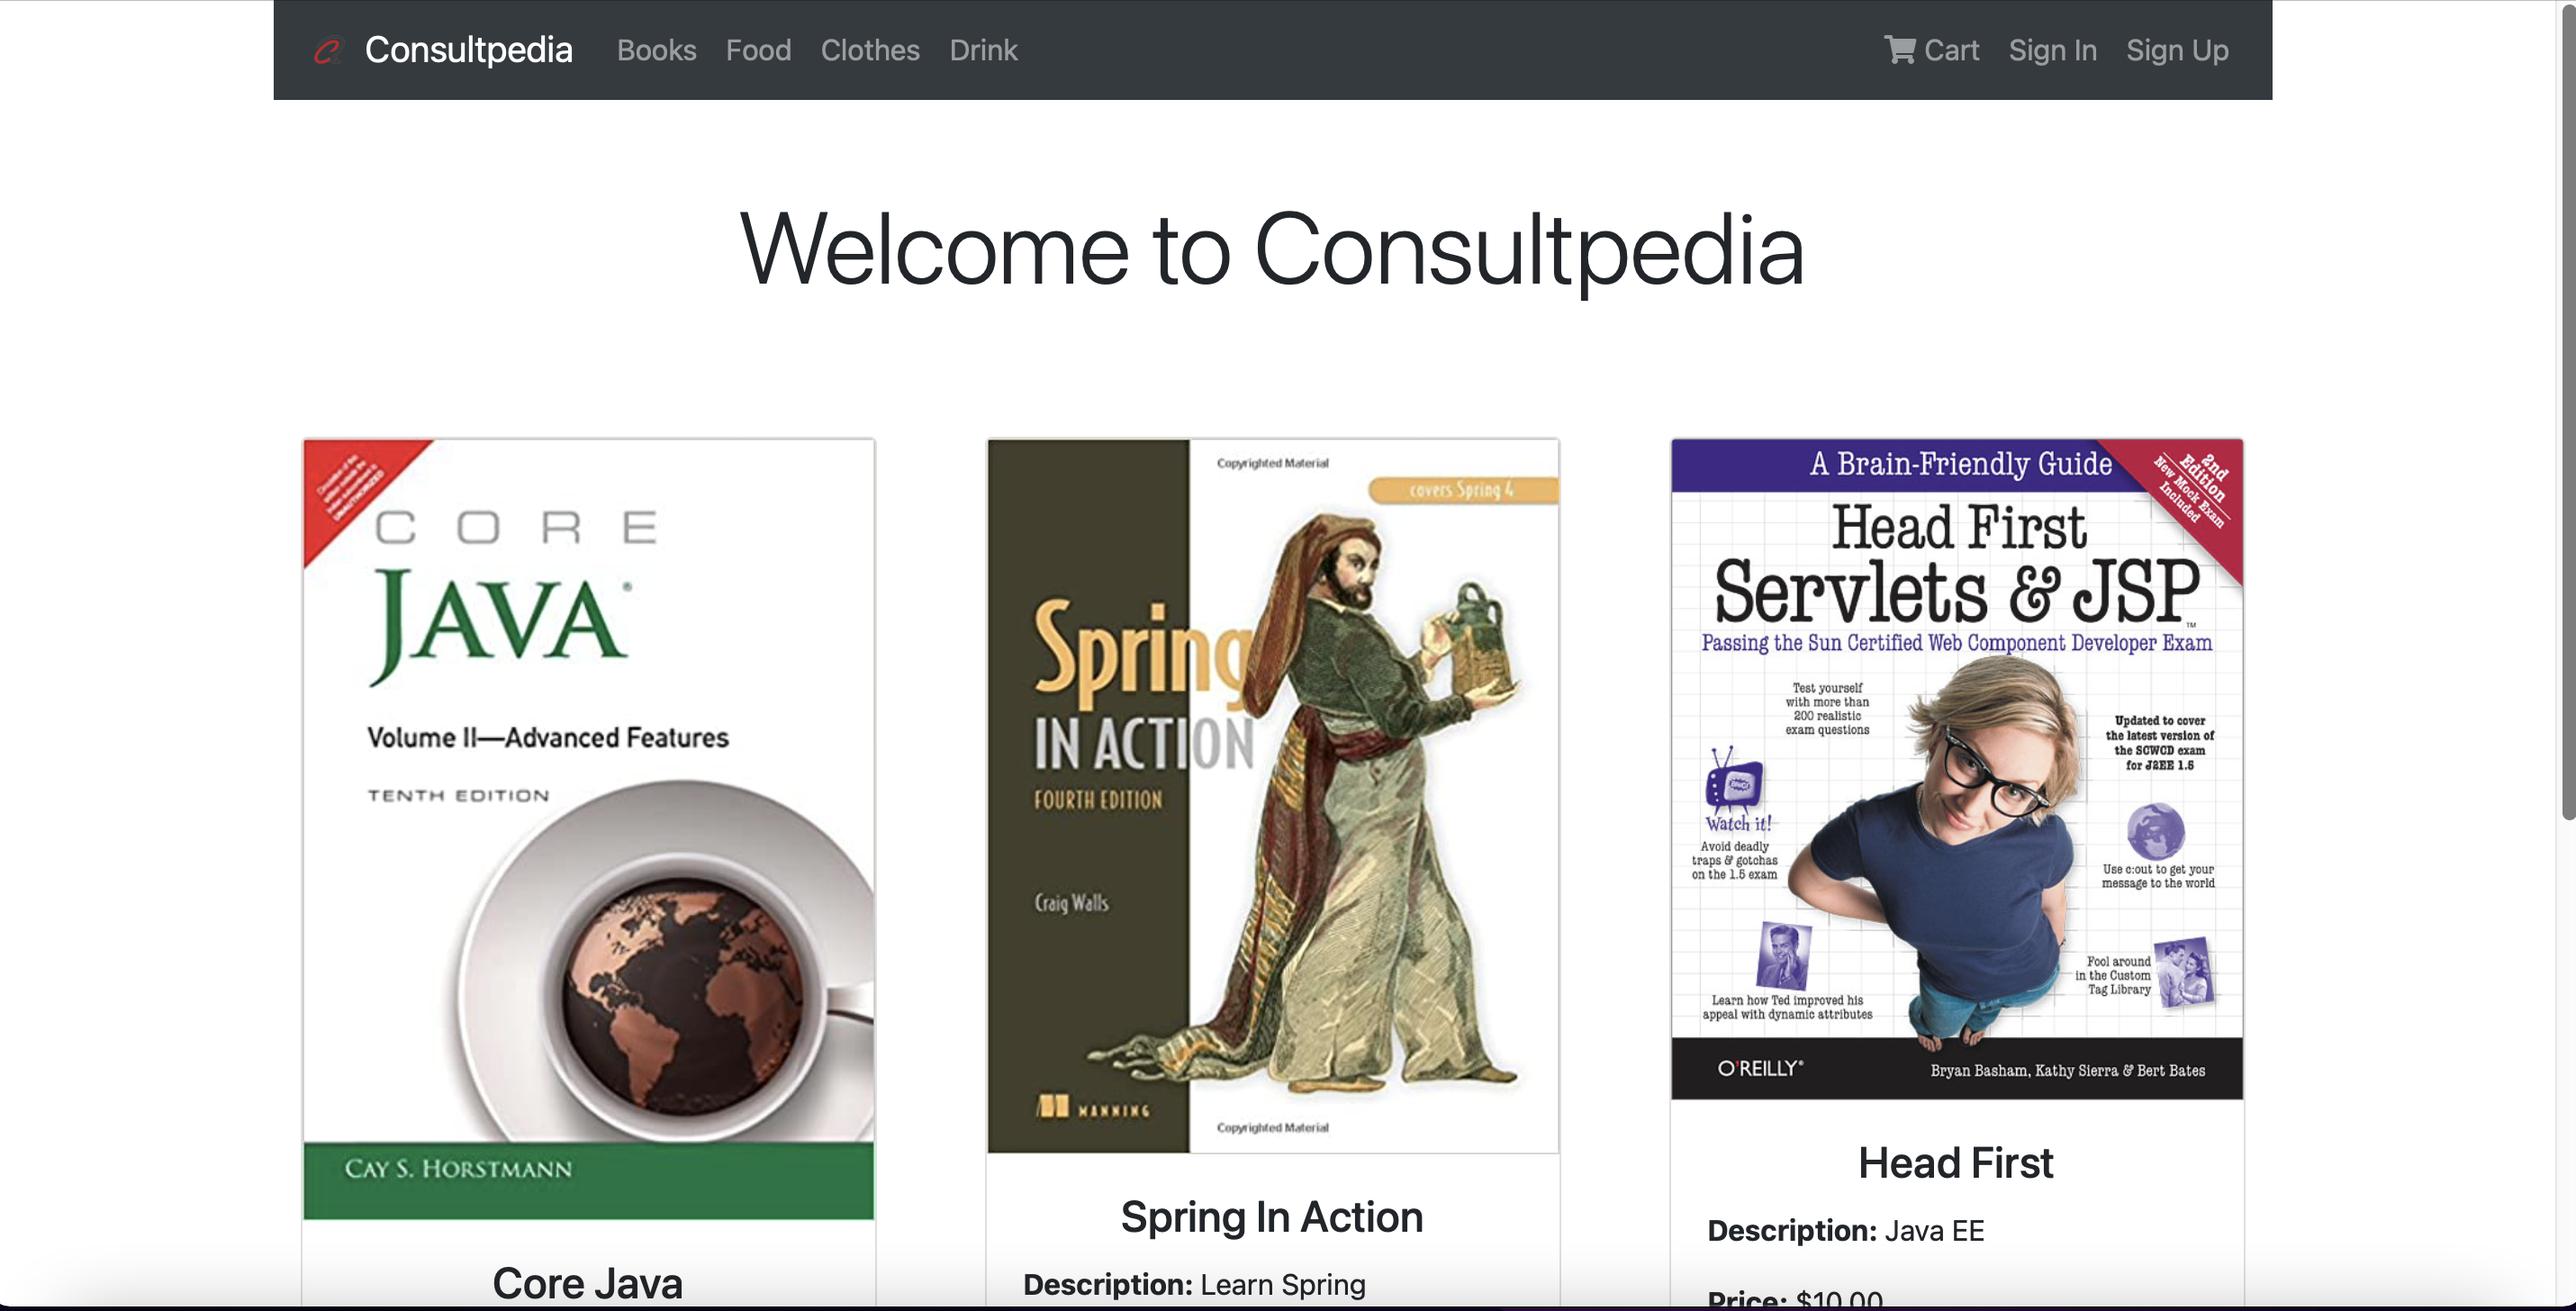Image resolution: width=2576 pixels, height=1311 pixels.
Task: Open the Drink menu
Action: click(982, 50)
